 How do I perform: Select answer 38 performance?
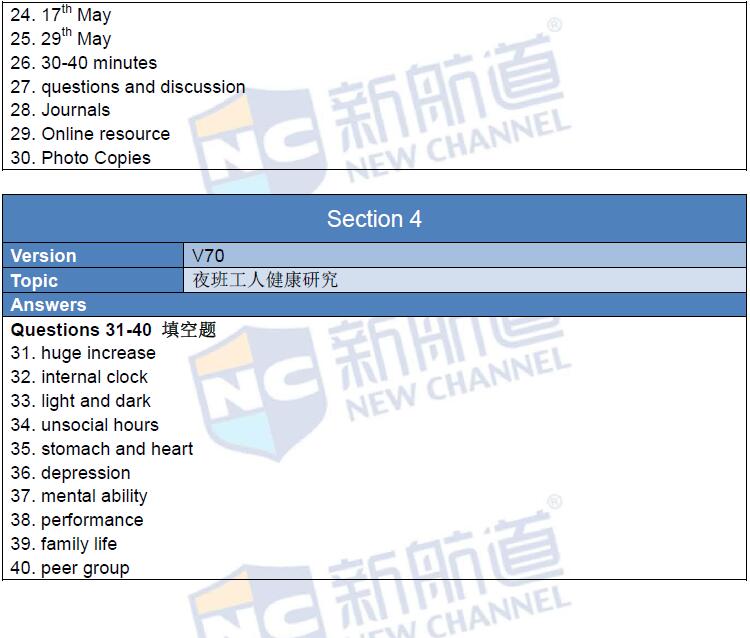click(x=77, y=520)
